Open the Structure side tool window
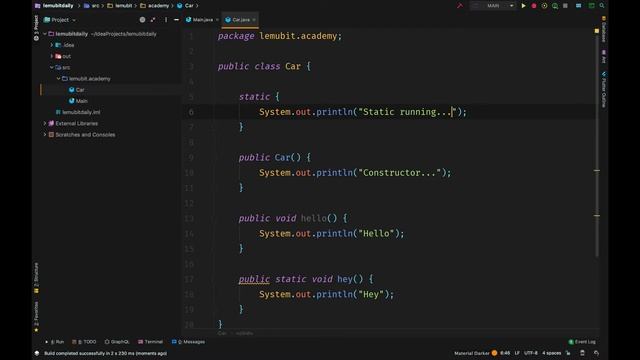Image resolution: width=640 pixels, height=360 pixels. pos(36,278)
